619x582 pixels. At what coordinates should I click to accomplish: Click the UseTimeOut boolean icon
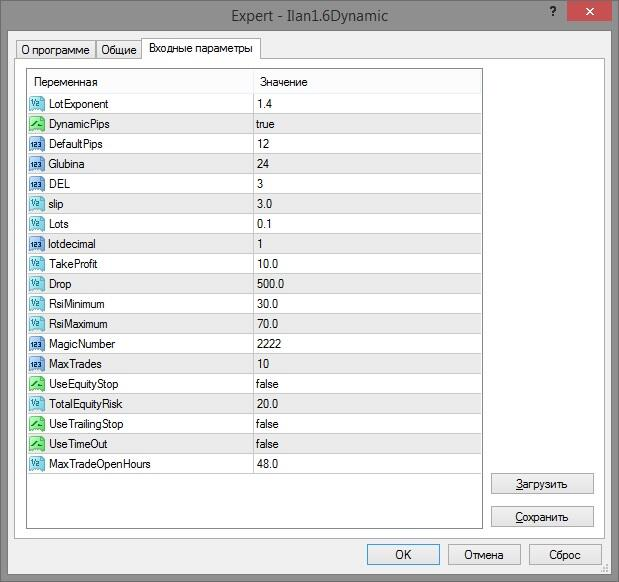pos(37,444)
